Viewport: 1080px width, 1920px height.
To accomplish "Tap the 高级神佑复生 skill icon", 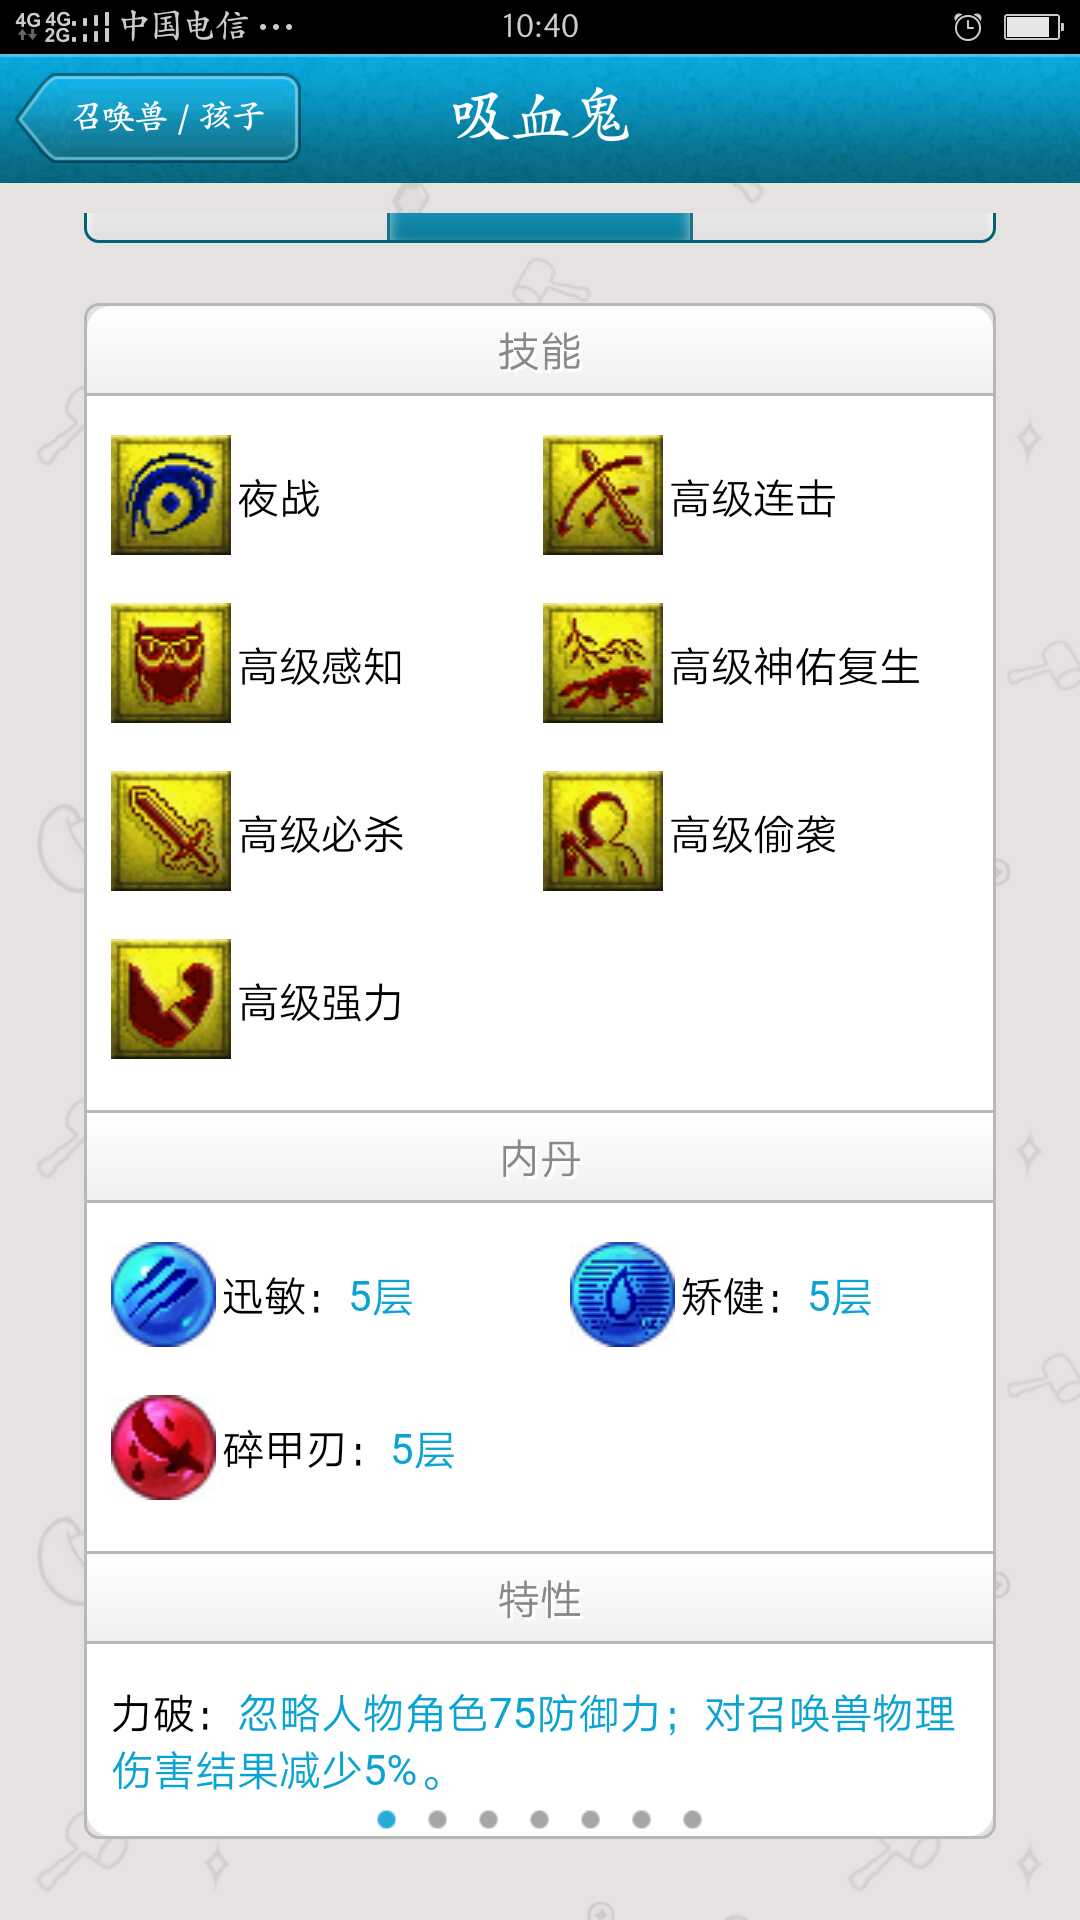I will [x=603, y=663].
